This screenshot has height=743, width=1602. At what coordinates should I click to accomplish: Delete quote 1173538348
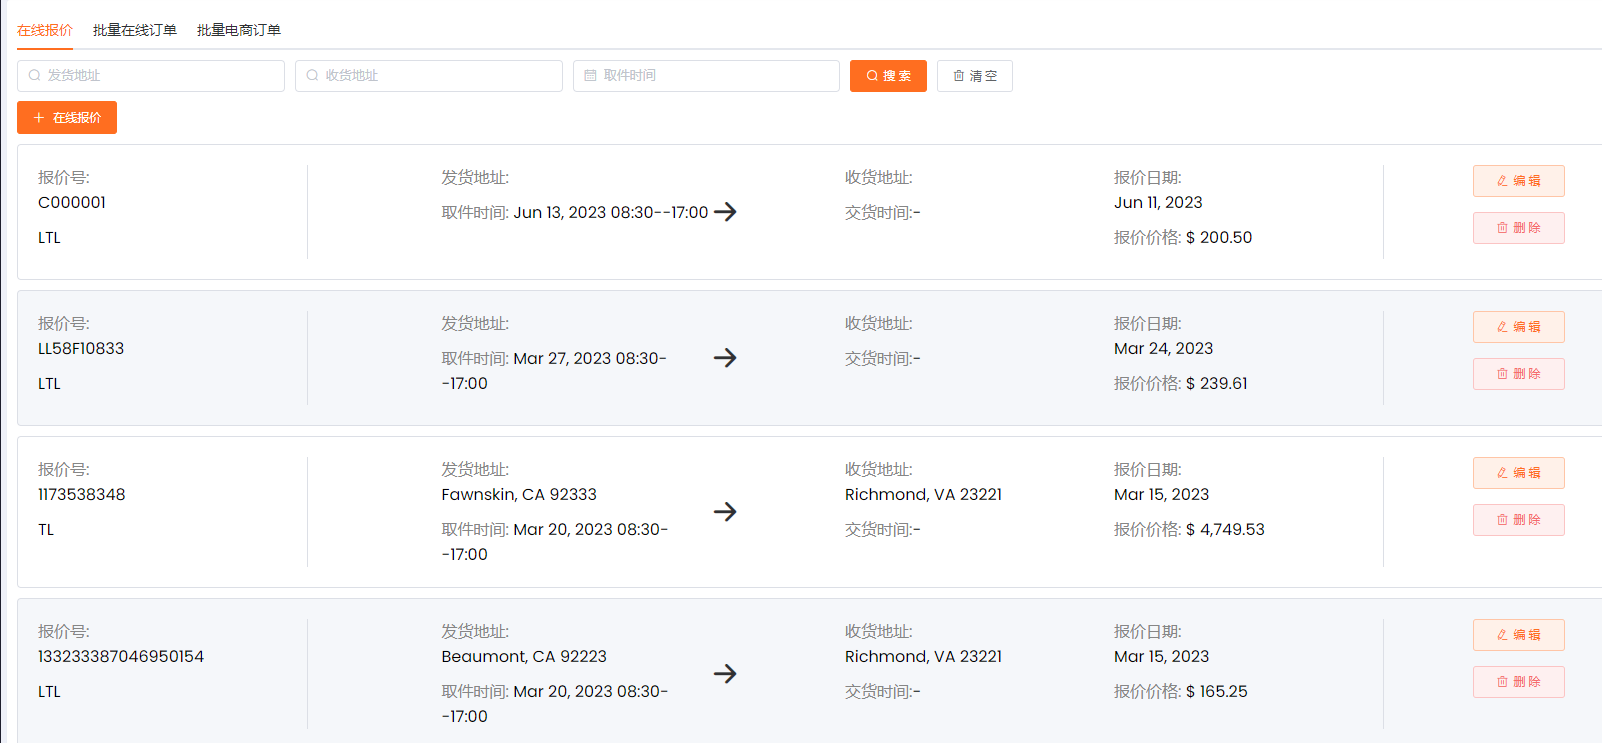[1518, 520]
